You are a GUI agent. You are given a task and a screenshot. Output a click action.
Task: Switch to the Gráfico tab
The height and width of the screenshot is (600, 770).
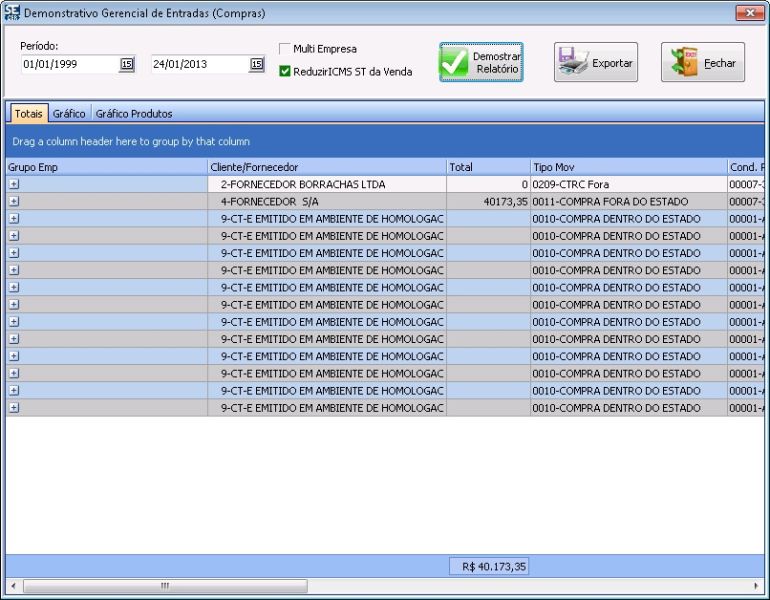(69, 114)
